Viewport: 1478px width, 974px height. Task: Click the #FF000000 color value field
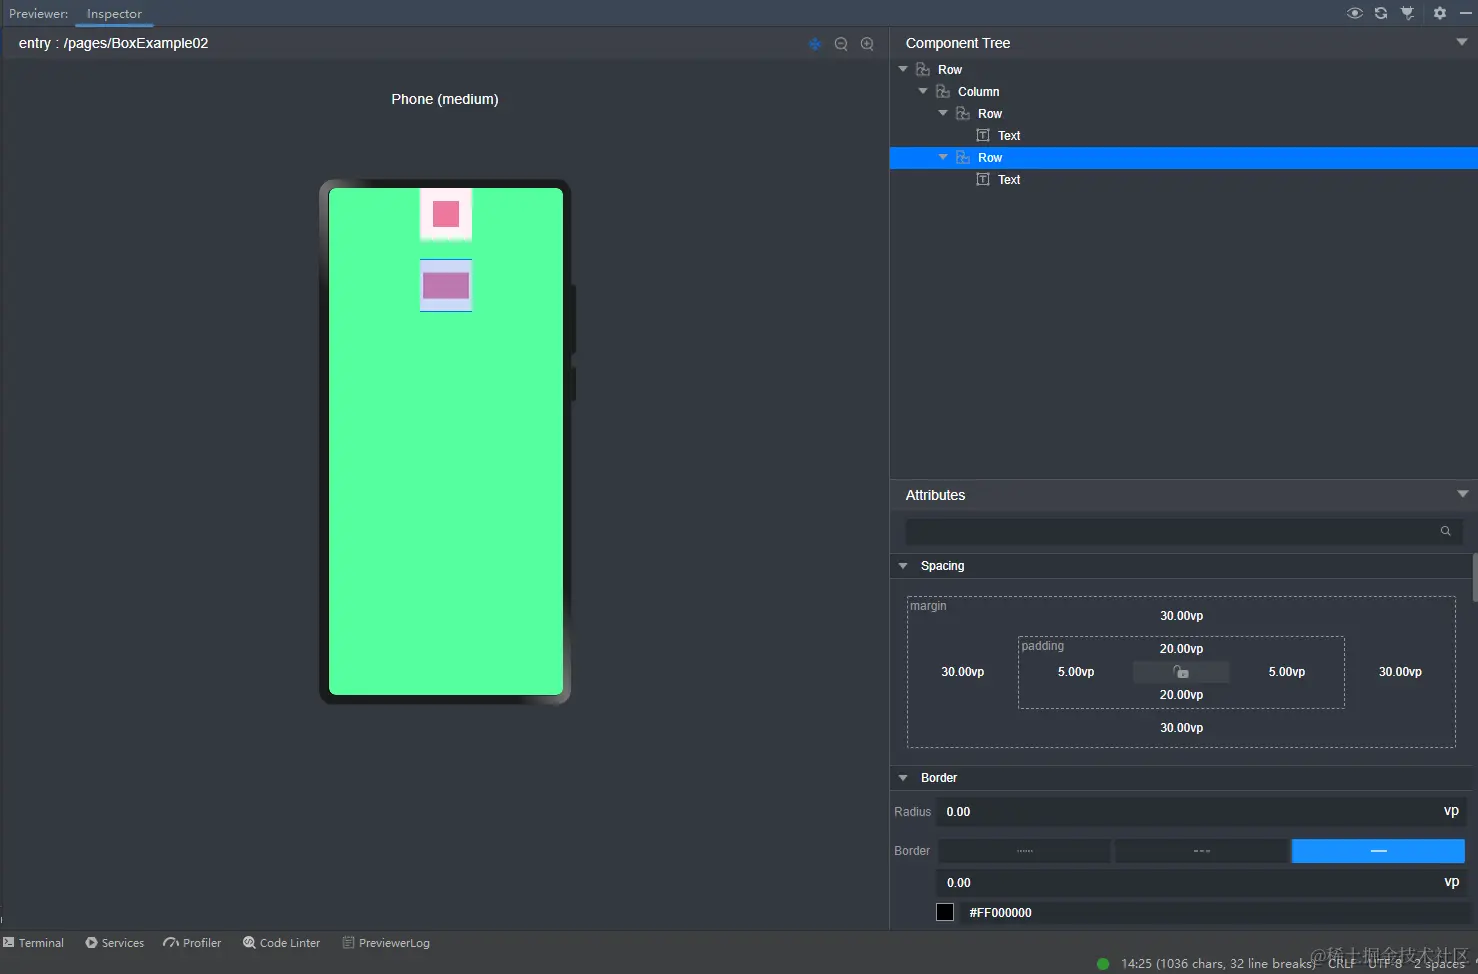(1214, 913)
